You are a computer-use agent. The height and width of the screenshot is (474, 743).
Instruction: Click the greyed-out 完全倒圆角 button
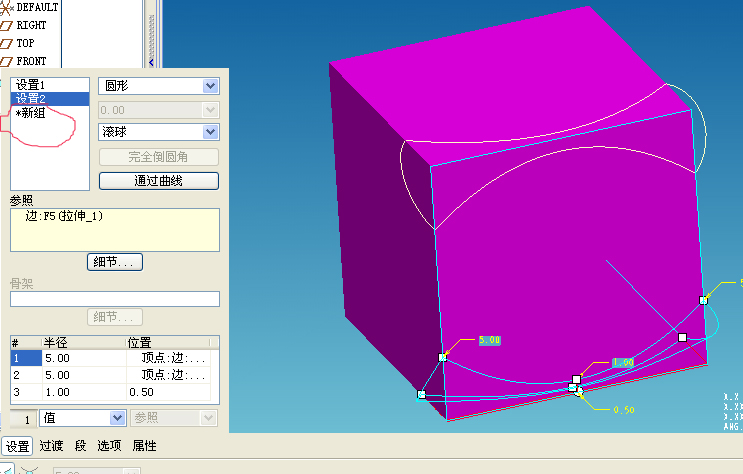point(159,157)
